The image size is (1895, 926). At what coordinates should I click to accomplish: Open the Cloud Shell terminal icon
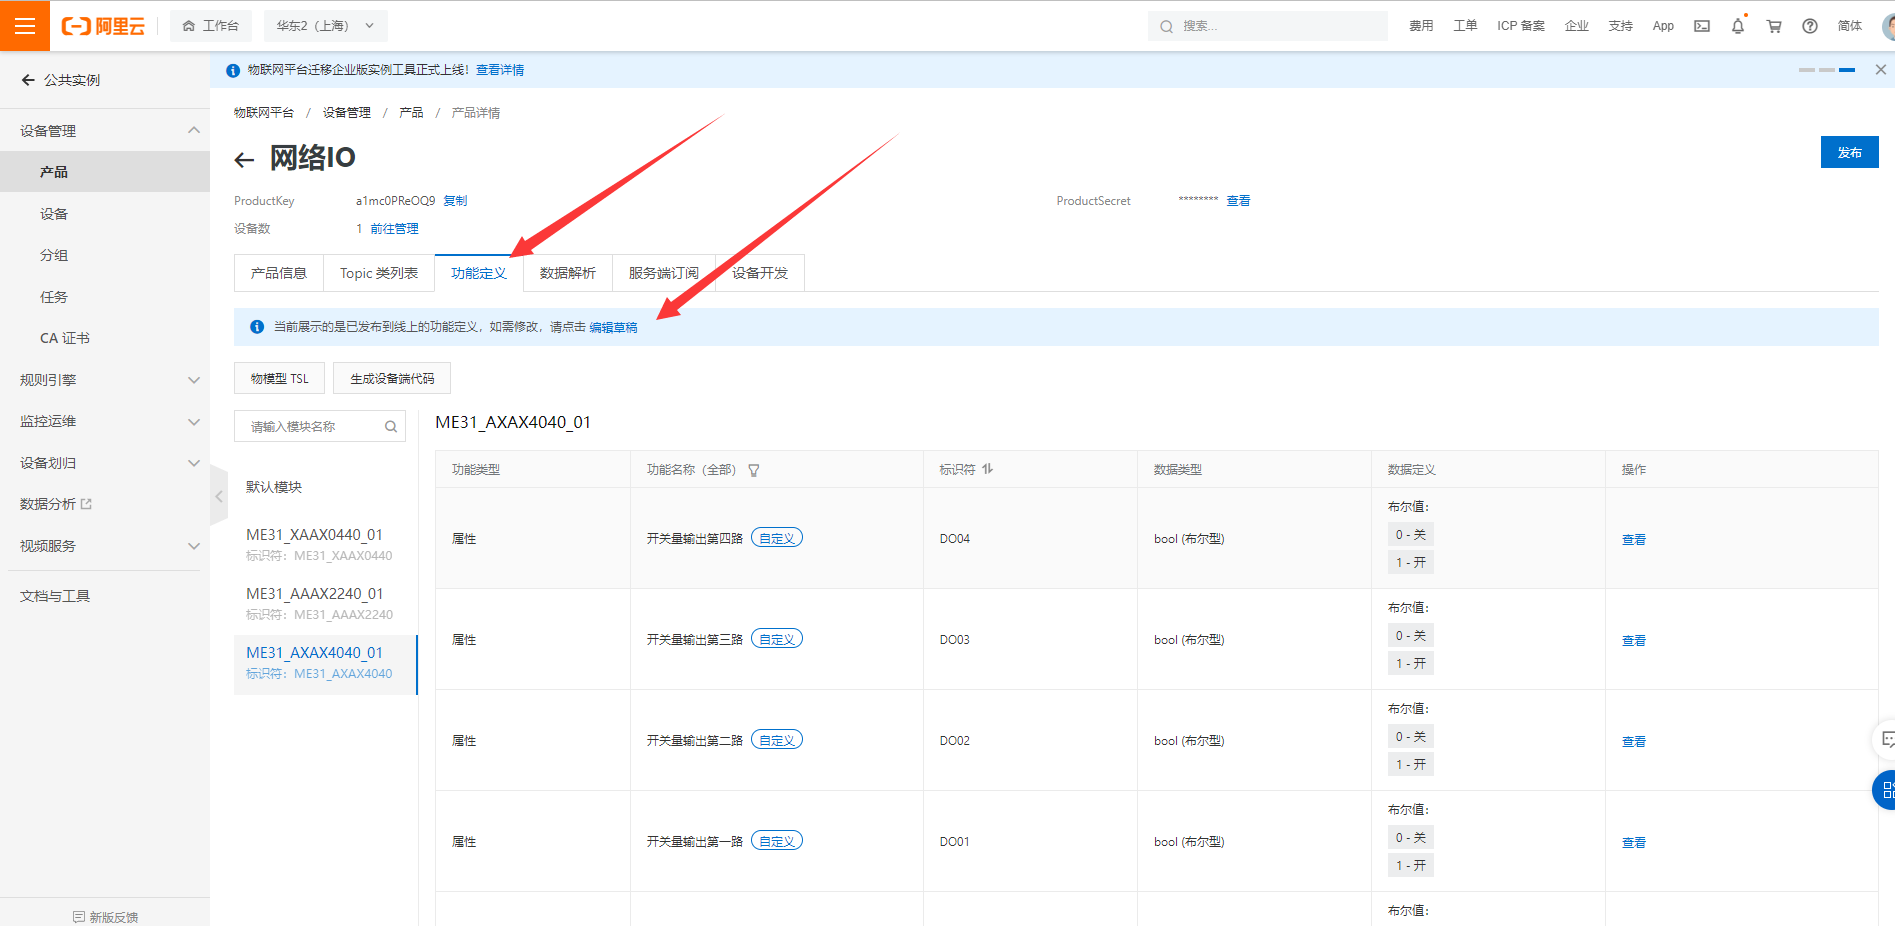click(x=1702, y=26)
